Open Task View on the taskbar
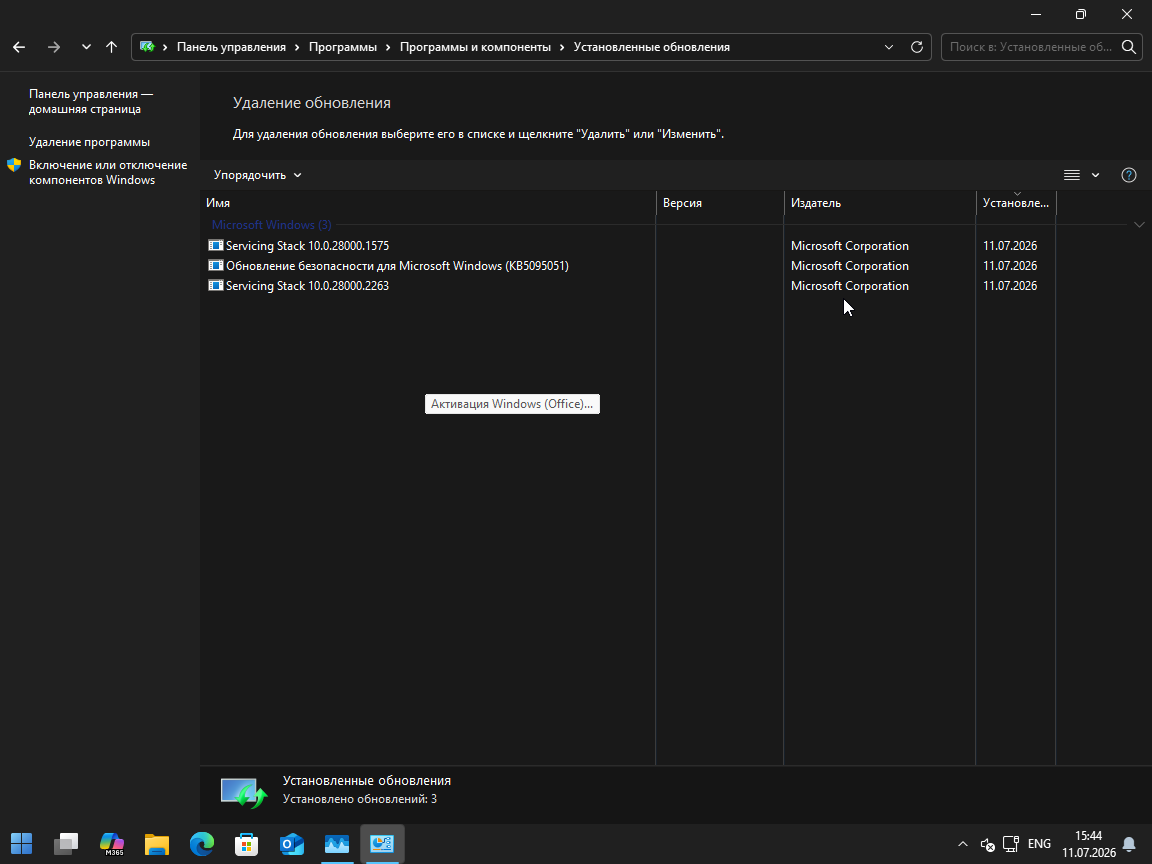The height and width of the screenshot is (864, 1152). click(x=66, y=843)
